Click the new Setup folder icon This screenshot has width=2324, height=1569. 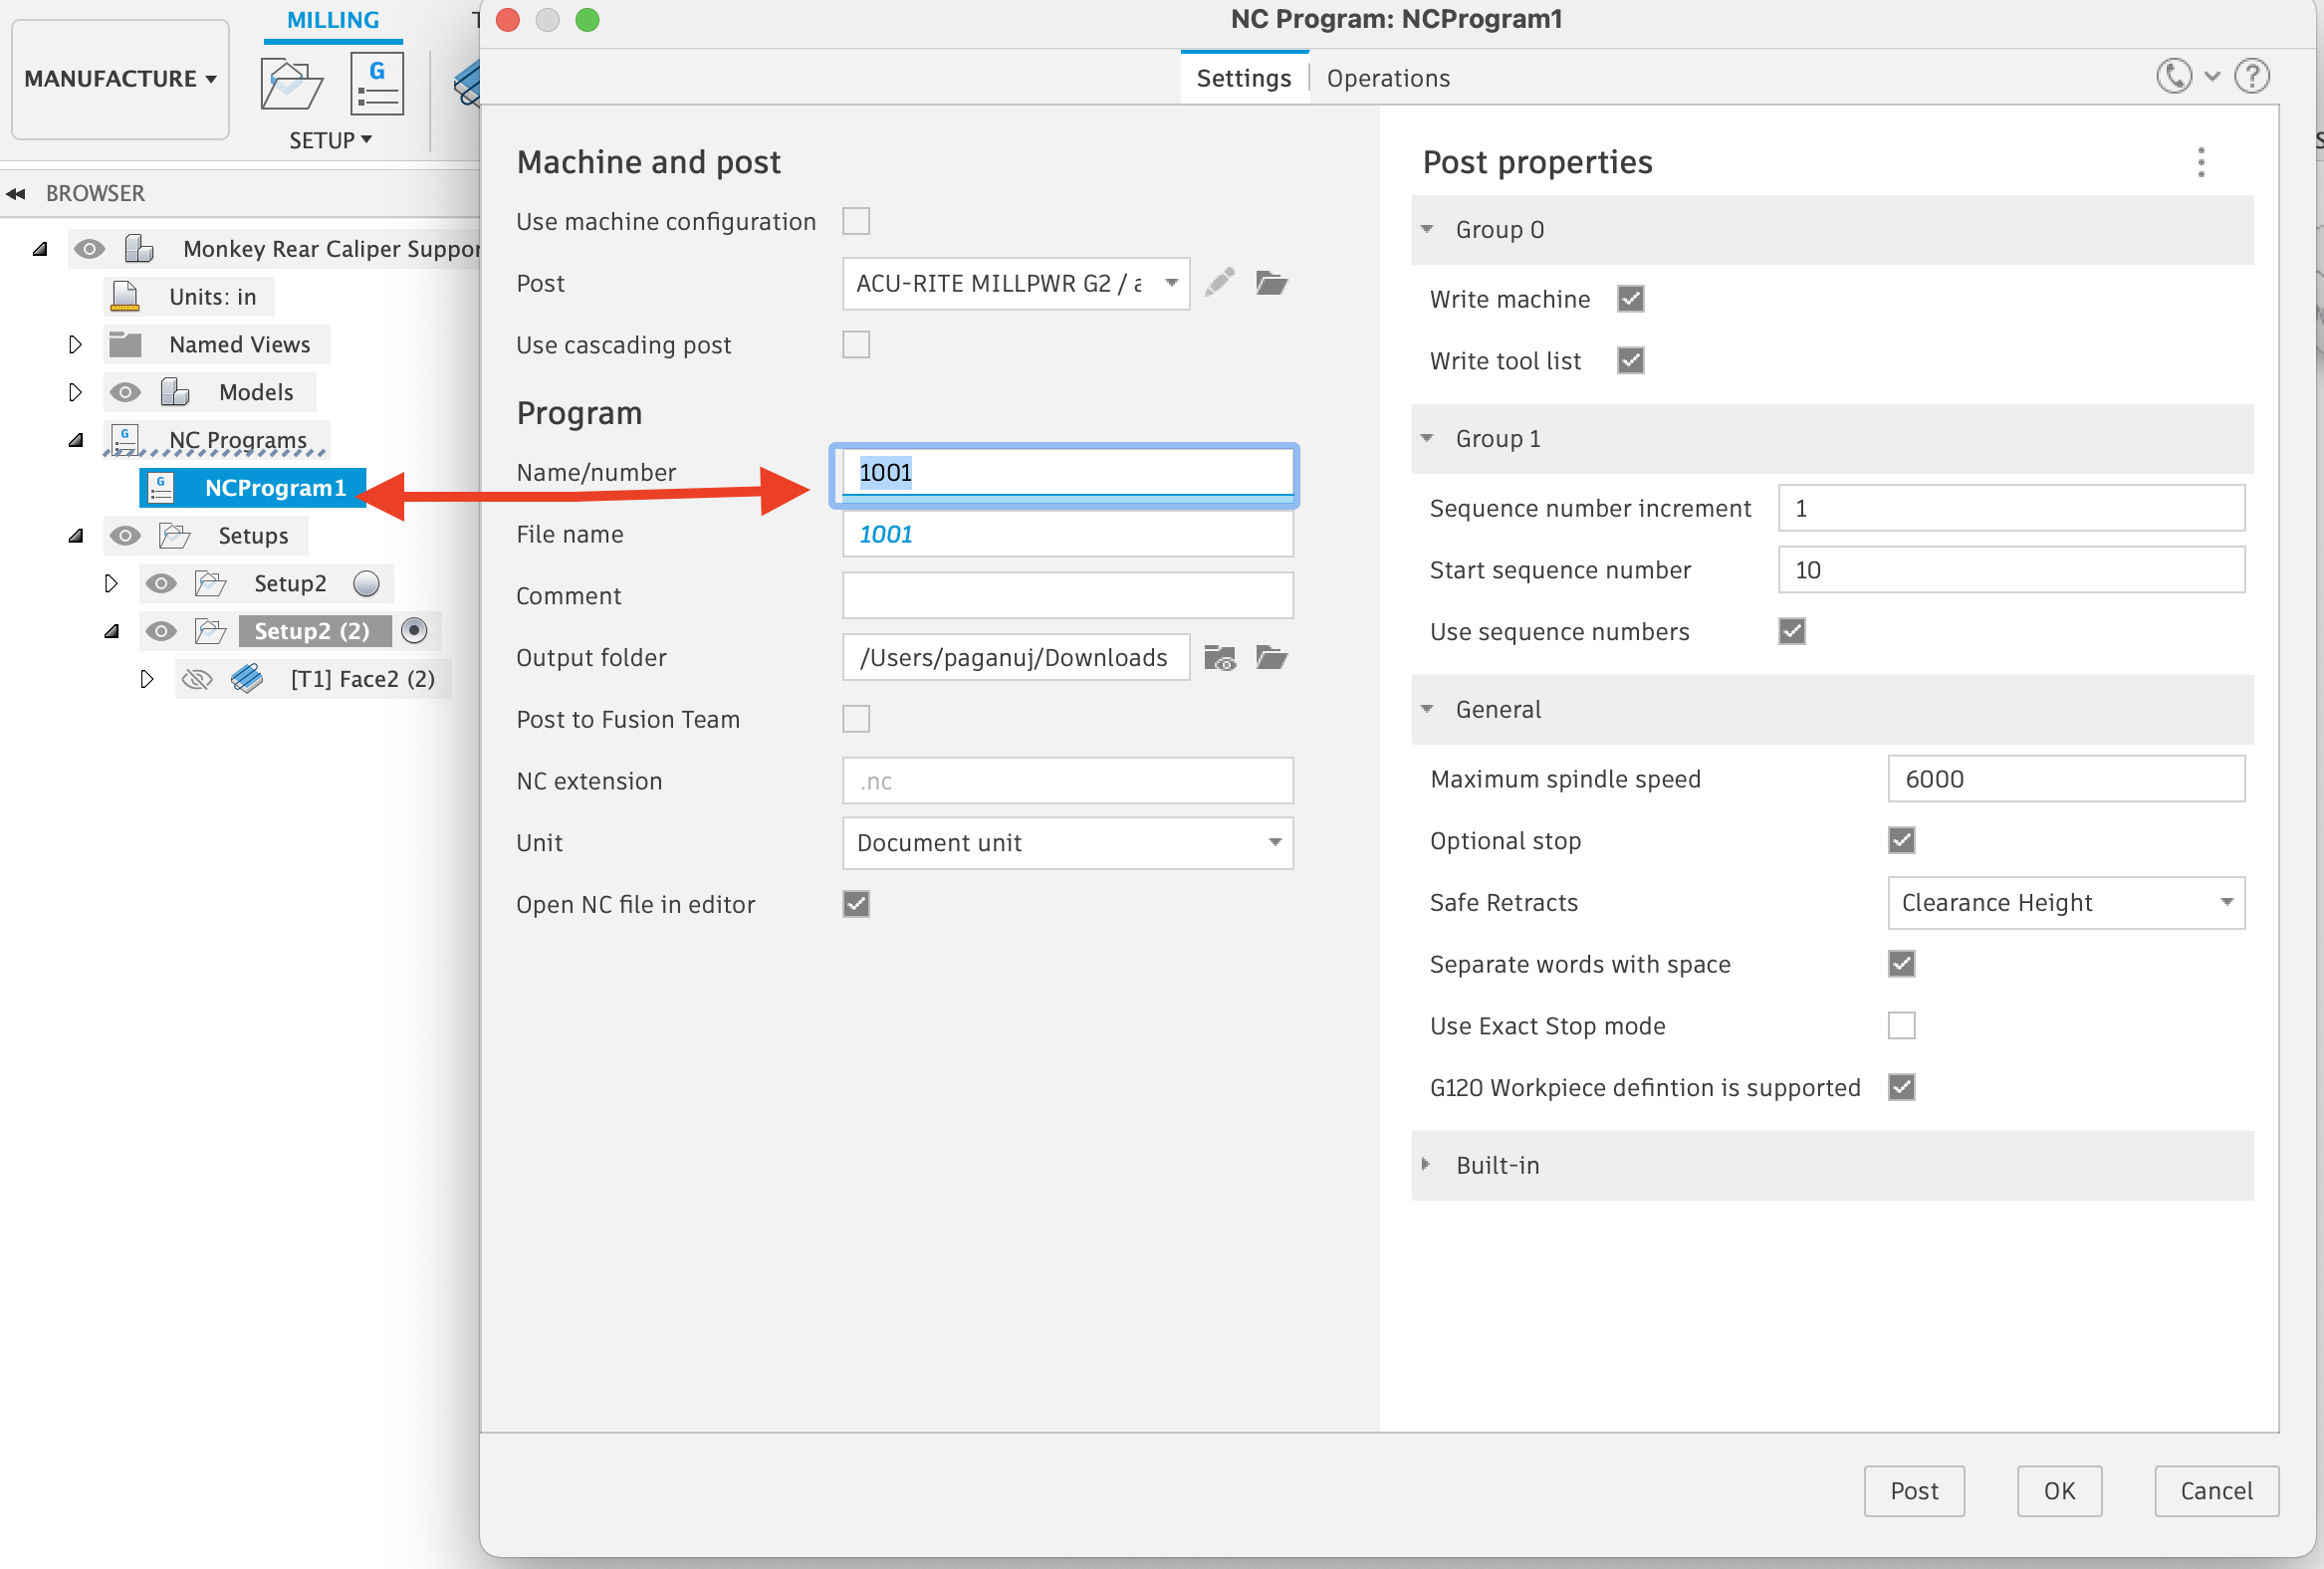pos(291,84)
